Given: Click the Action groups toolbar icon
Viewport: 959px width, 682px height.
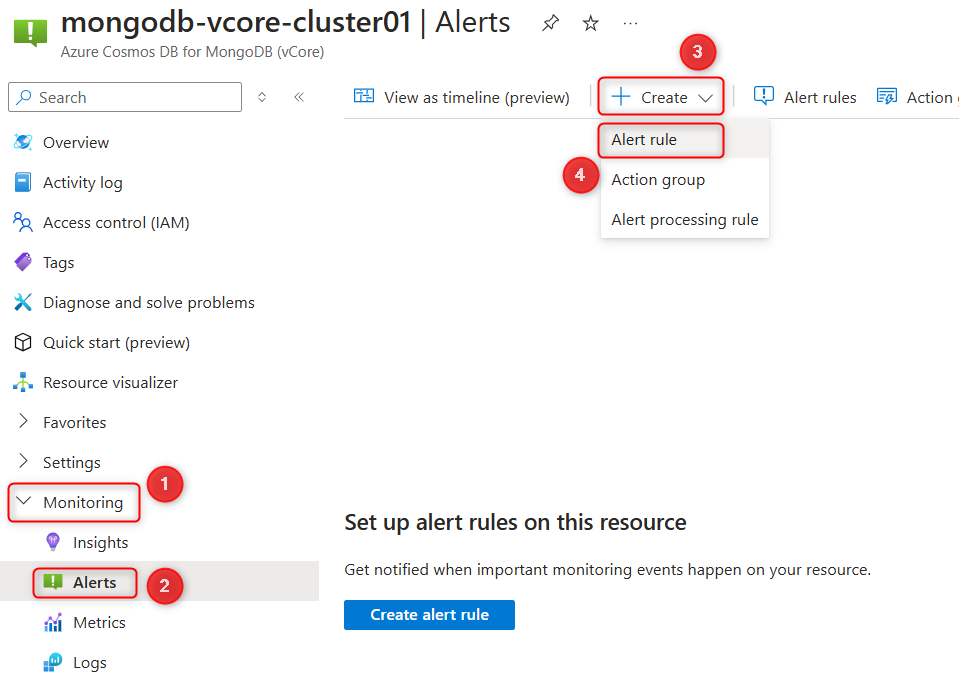Looking at the screenshot, I should [x=886, y=96].
